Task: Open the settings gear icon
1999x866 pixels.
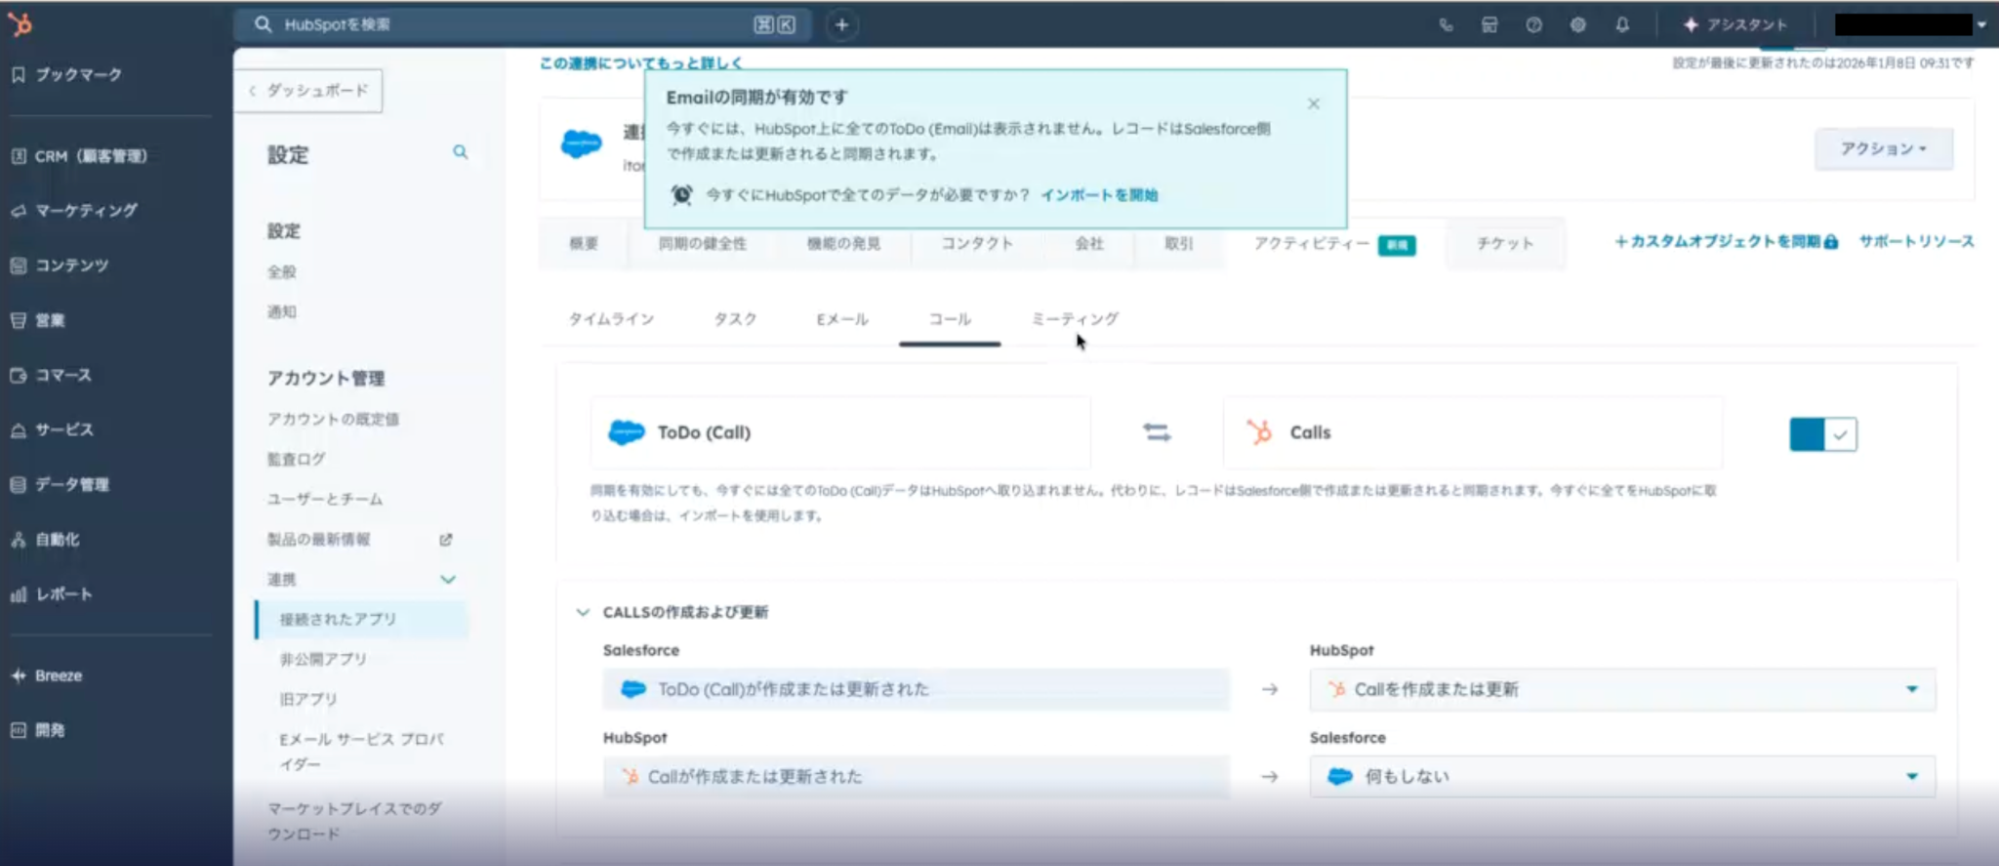Action: click(1577, 25)
